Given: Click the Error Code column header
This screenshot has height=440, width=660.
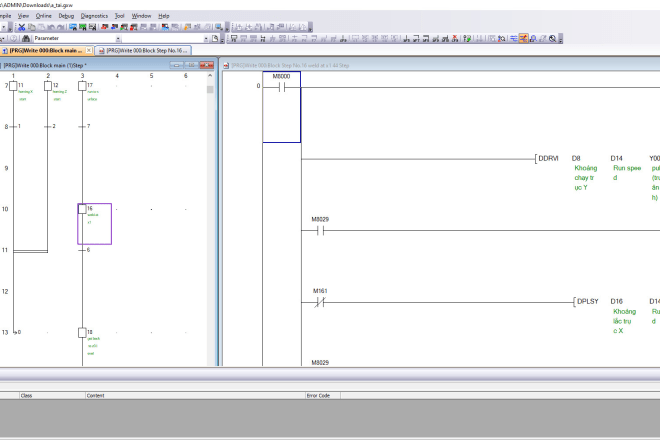Looking at the screenshot, I should click(x=323, y=395).
